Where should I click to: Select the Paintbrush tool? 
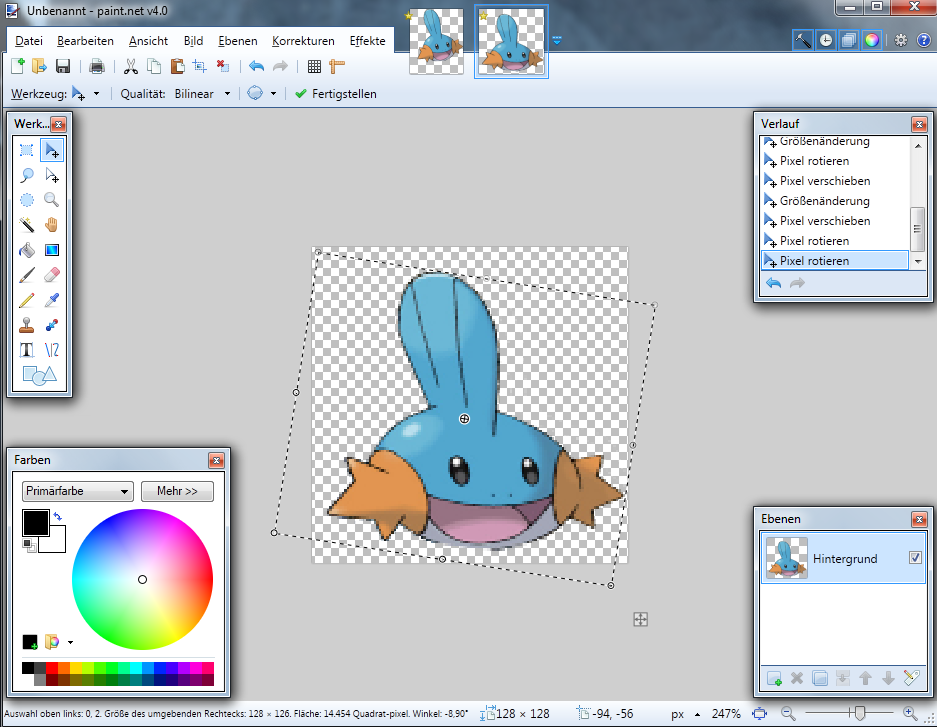[x=26, y=275]
